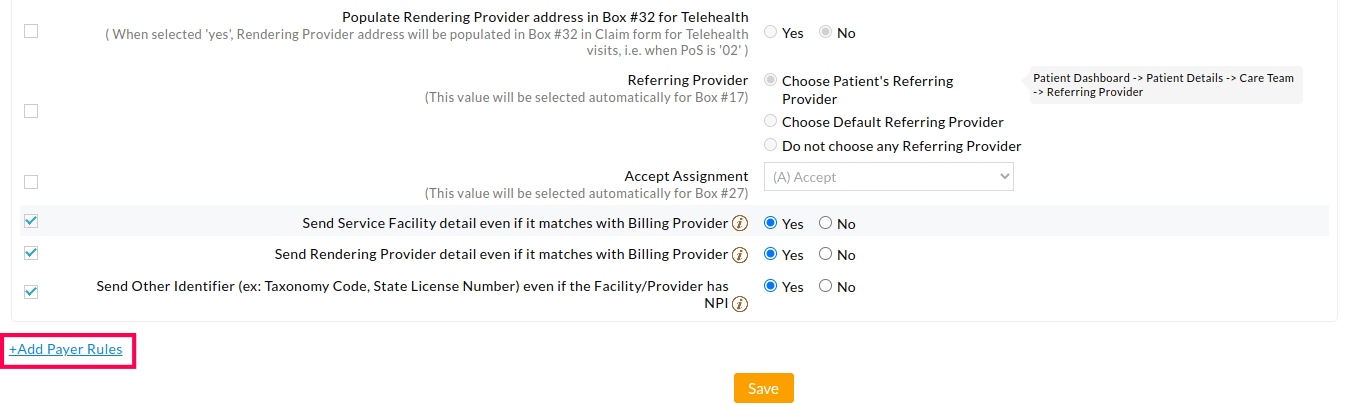Click info icon beside Send Other Identifier
The image size is (1348, 411).
click(x=741, y=305)
